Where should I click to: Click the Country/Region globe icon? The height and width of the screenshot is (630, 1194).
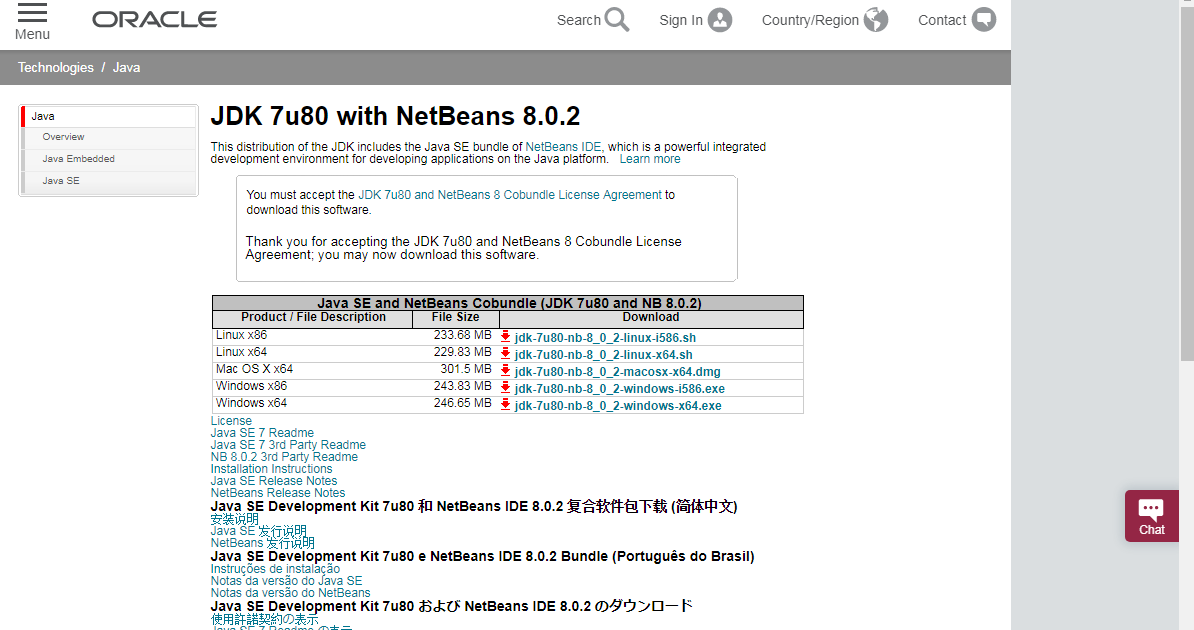point(876,20)
